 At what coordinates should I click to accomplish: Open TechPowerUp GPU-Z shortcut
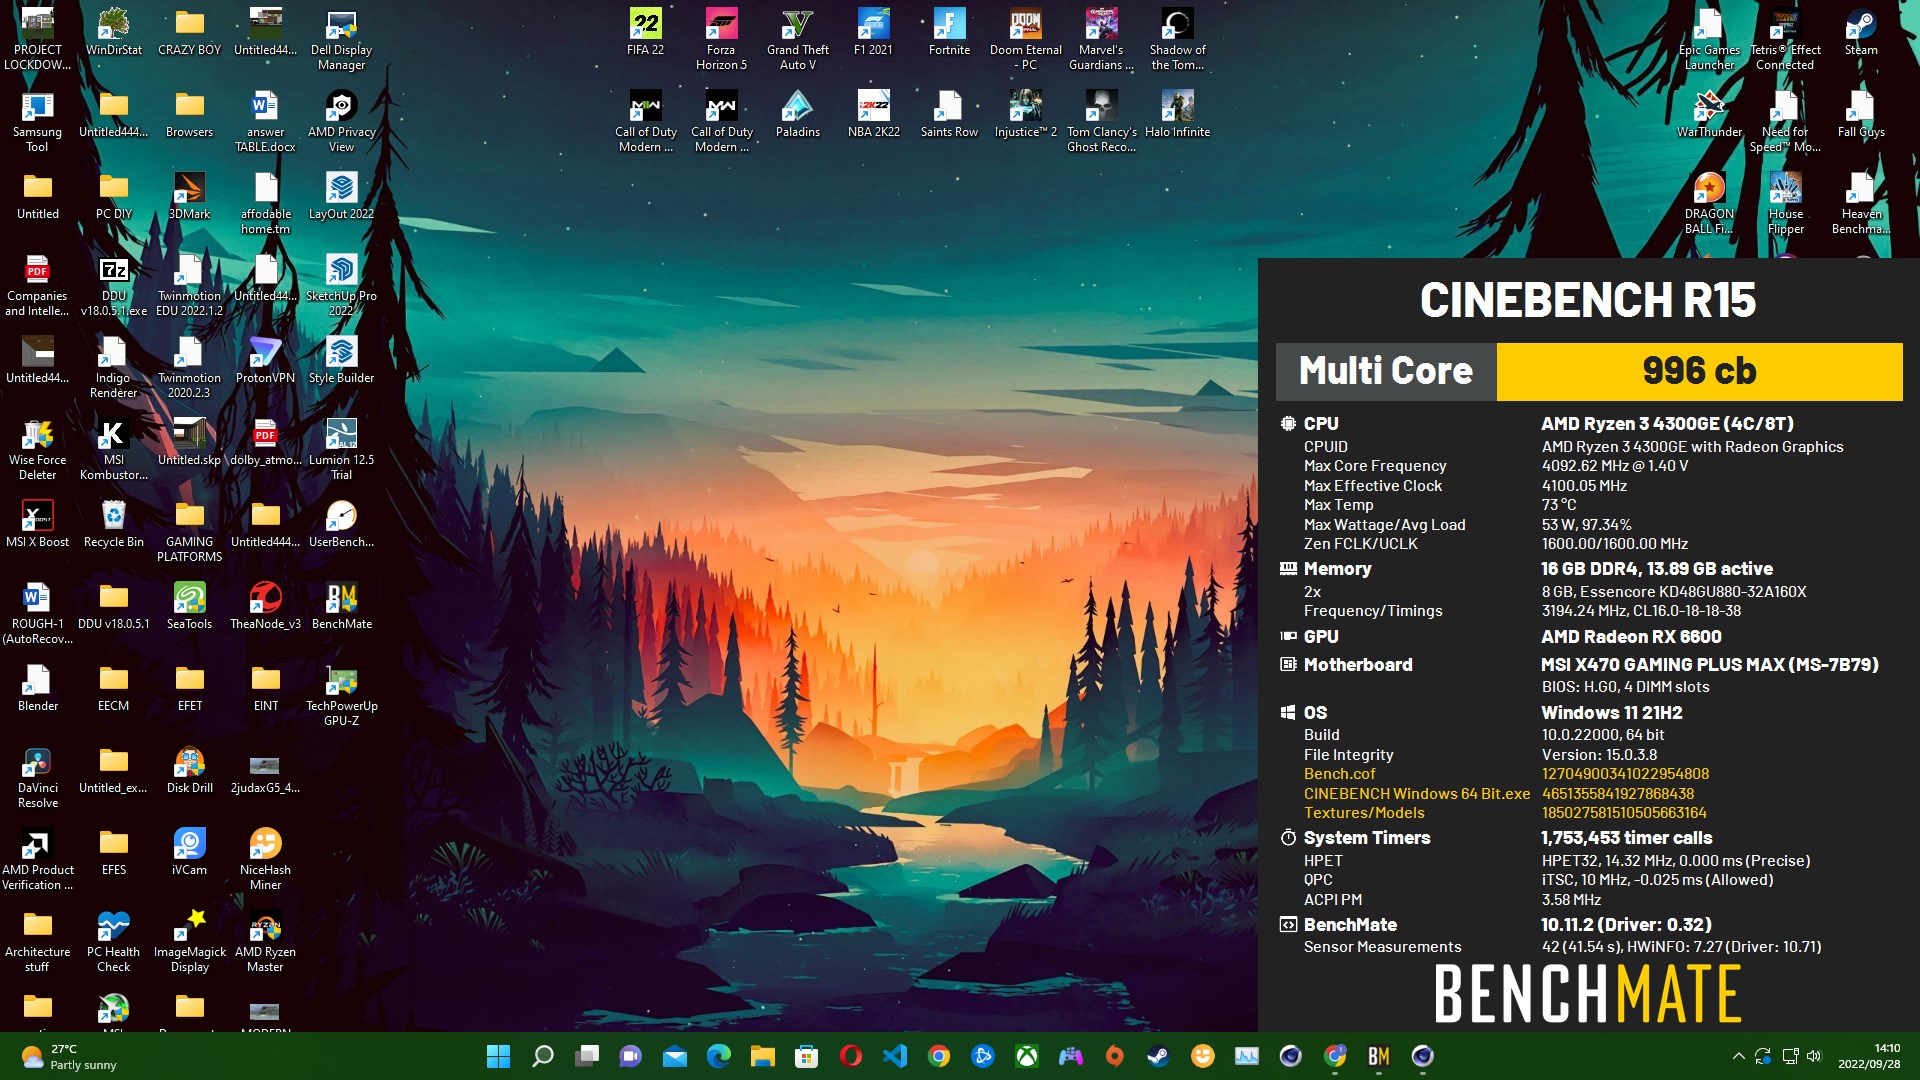tap(341, 695)
